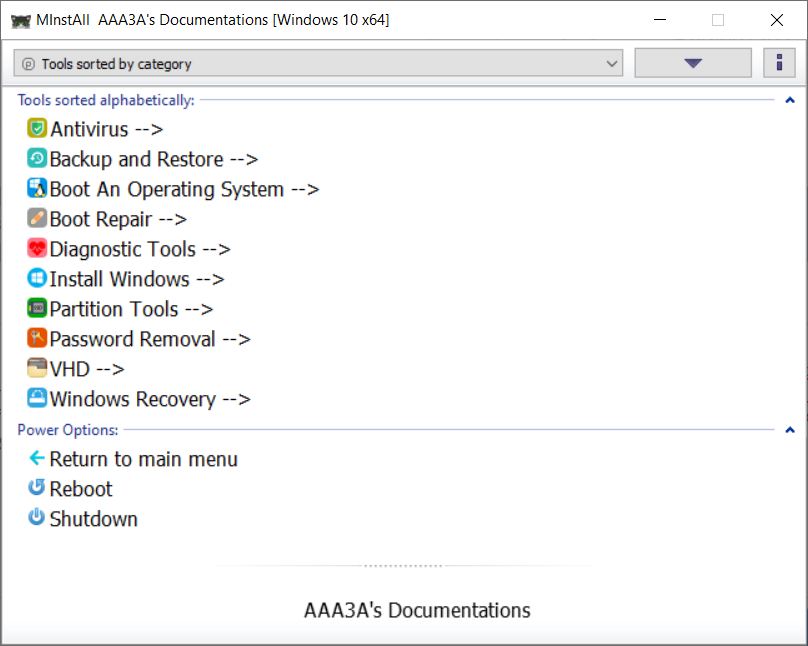Viewport: 808px width, 646px height.
Task: Collapse the Power Options section
Action: point(789,430)
